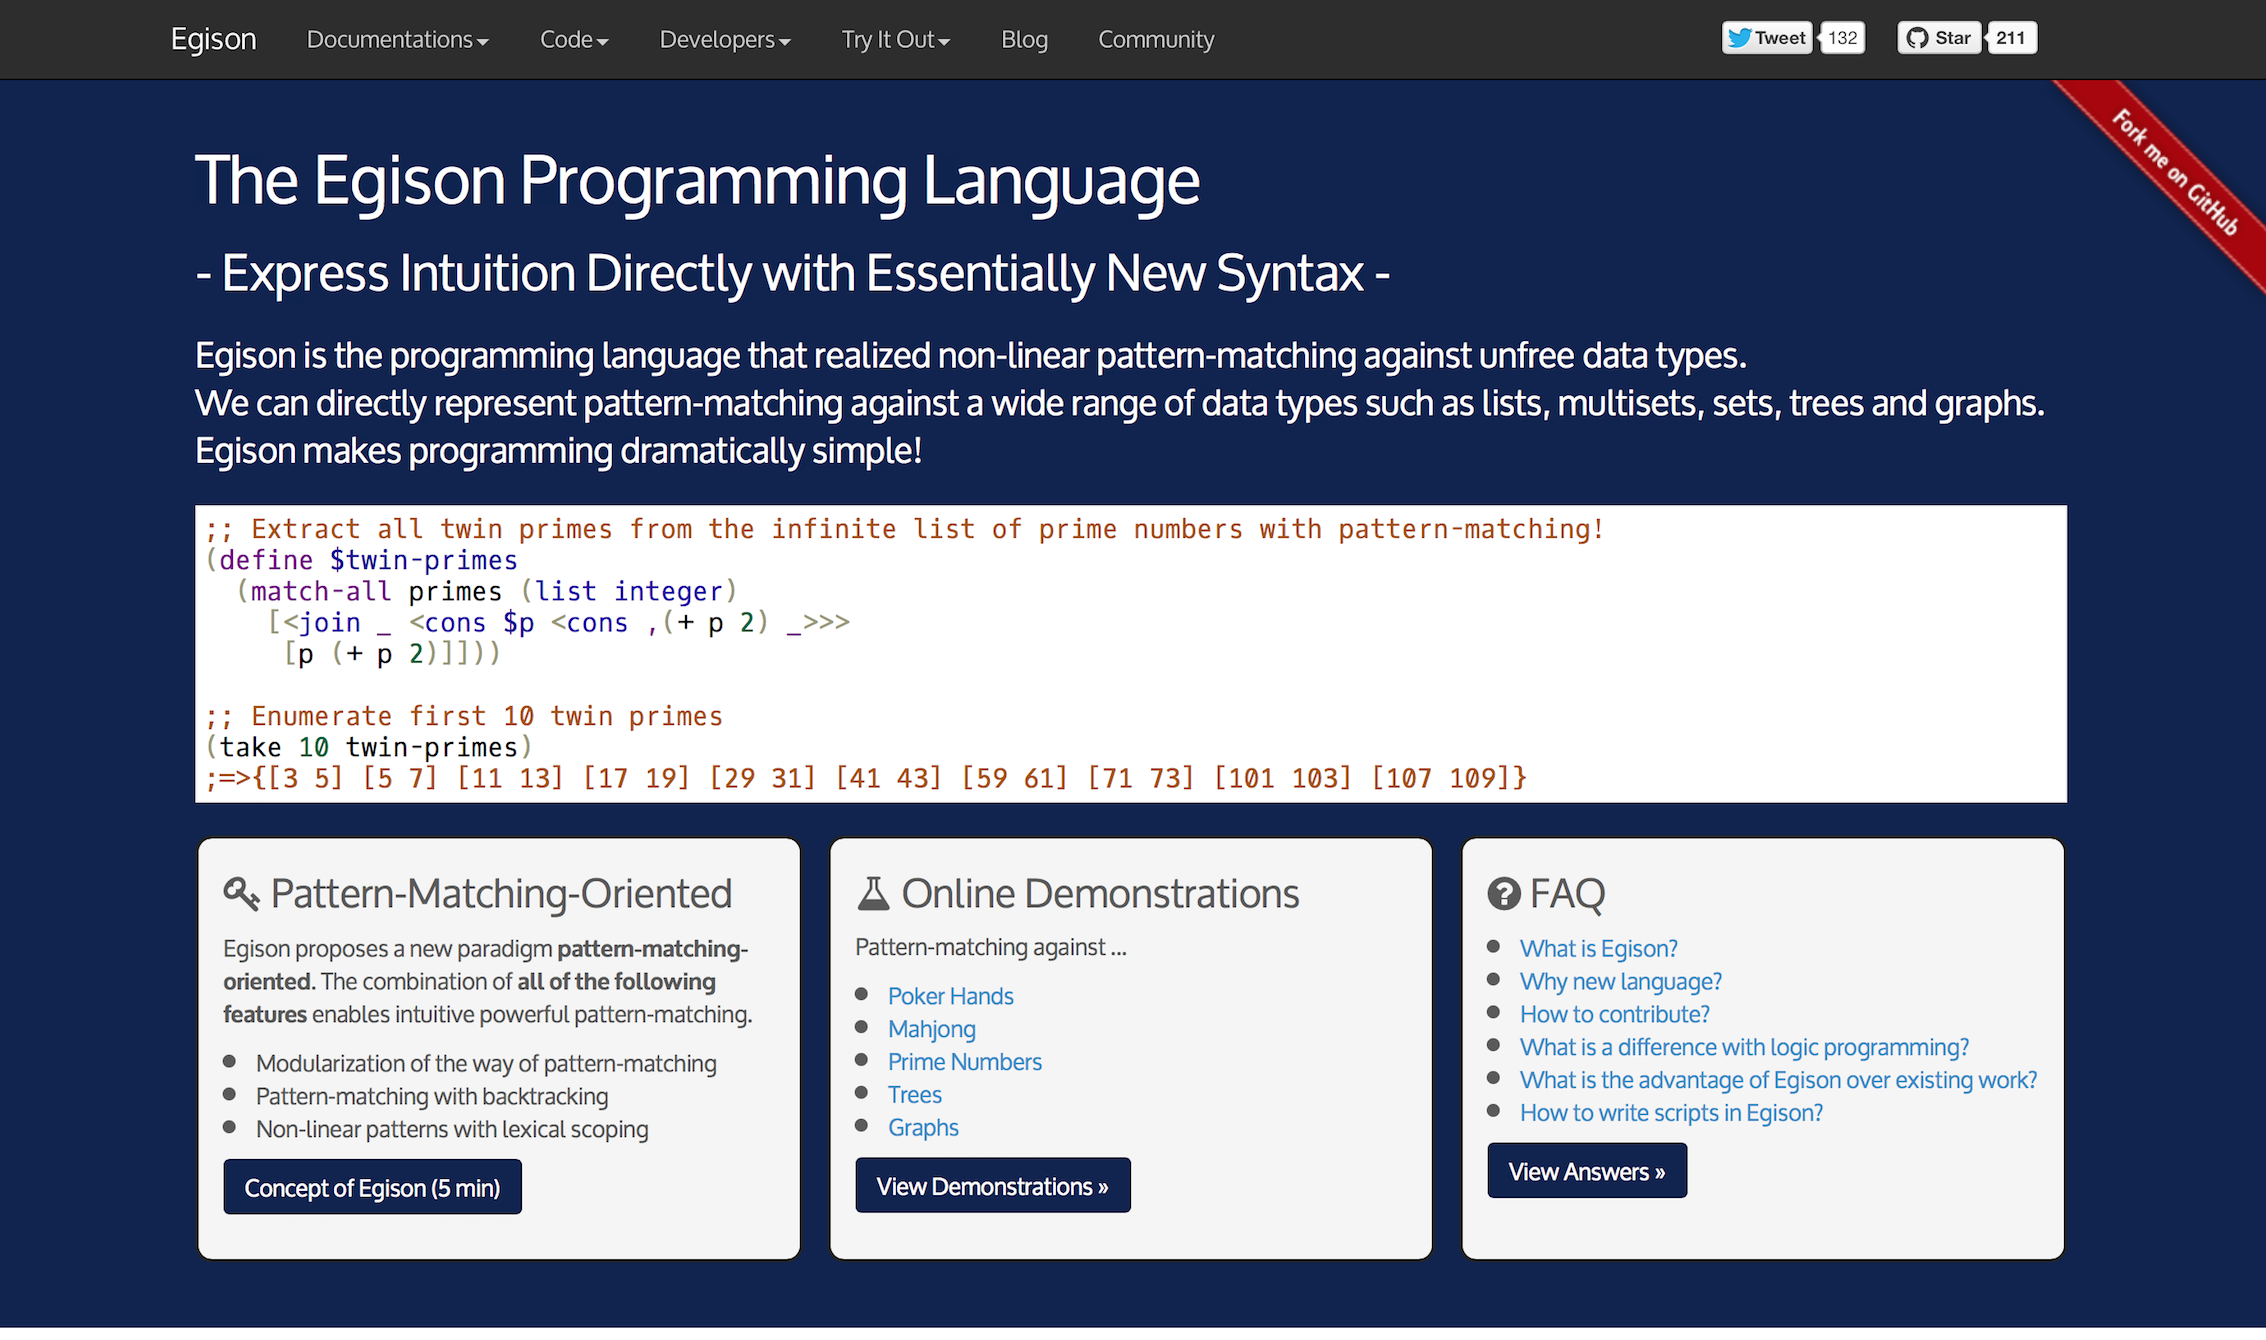Expand the Code dropdown menu

(x=574, y=39)
